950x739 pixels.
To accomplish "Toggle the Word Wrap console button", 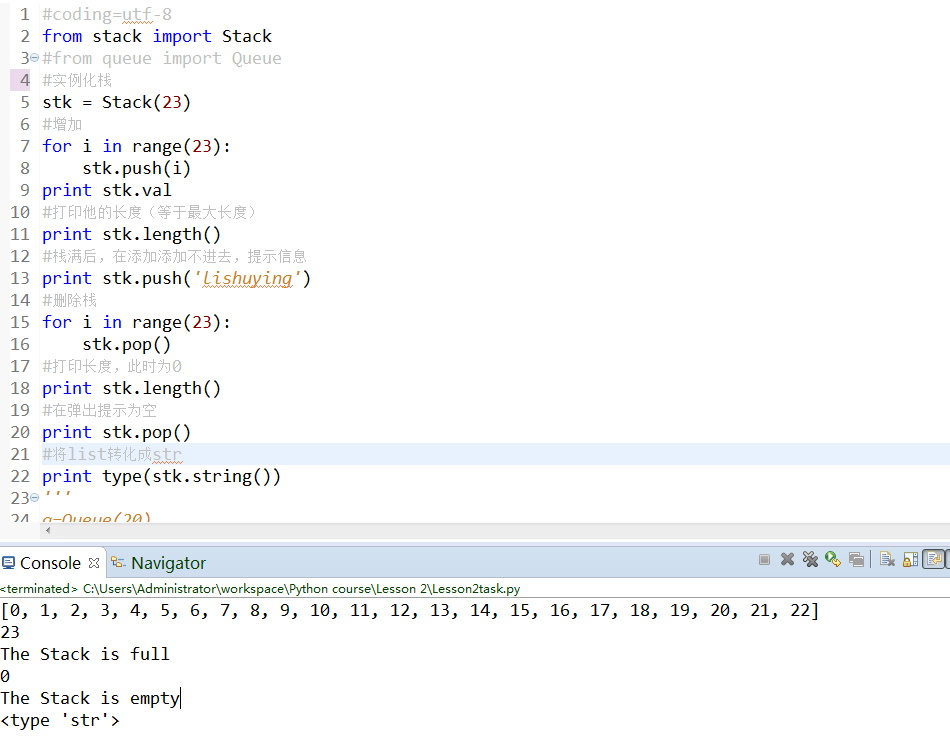I will coord(934,559).
